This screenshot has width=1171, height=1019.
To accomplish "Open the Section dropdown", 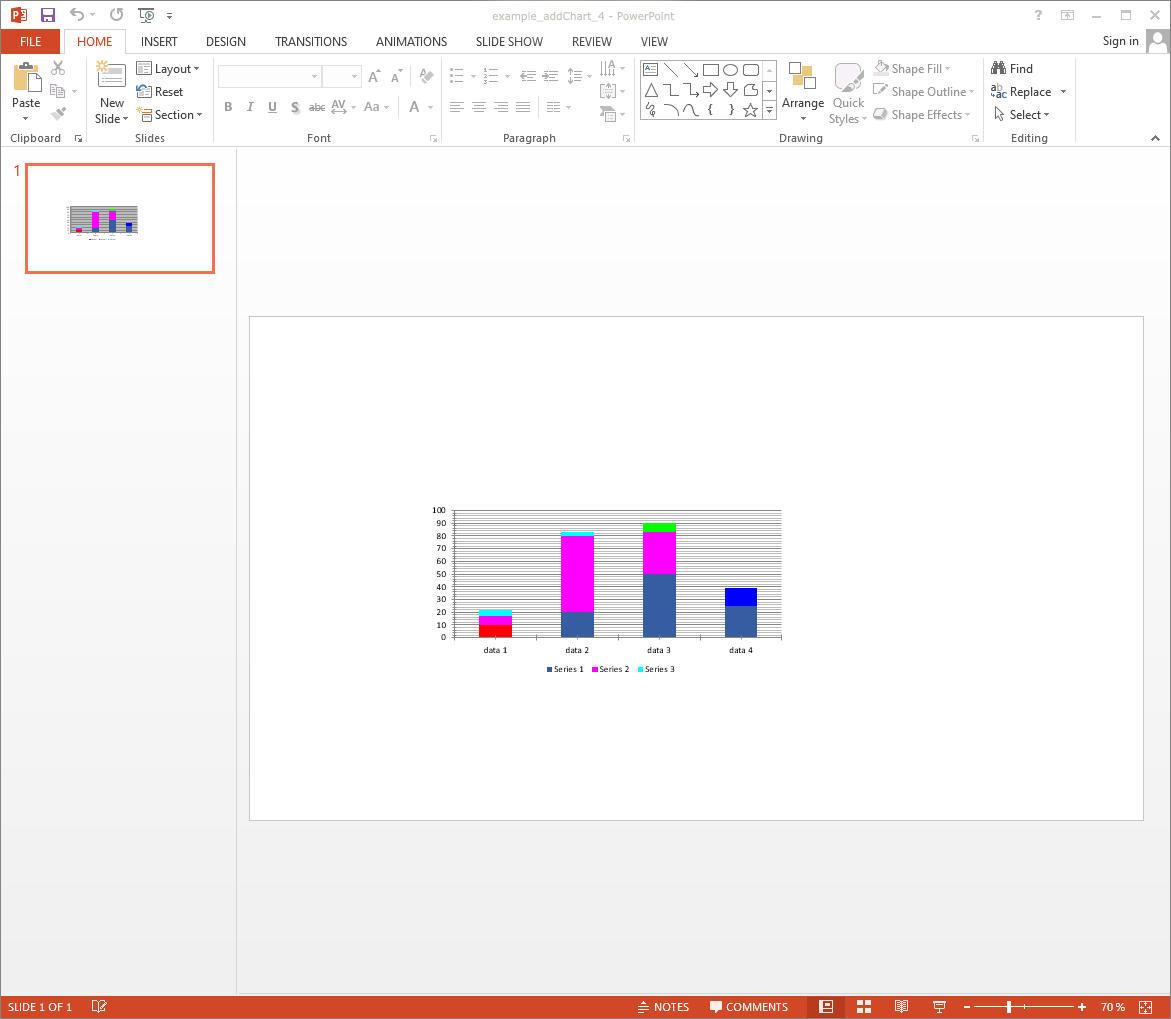I will pyautogui.click(x=170, y=115).
